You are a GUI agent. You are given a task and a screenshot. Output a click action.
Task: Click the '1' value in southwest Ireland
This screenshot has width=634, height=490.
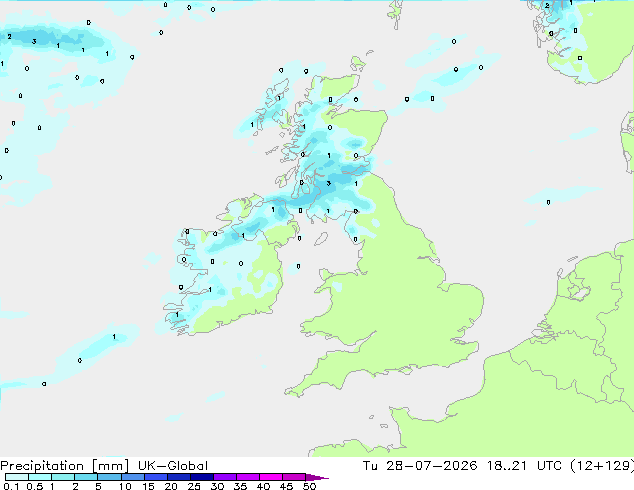[177, 315]
